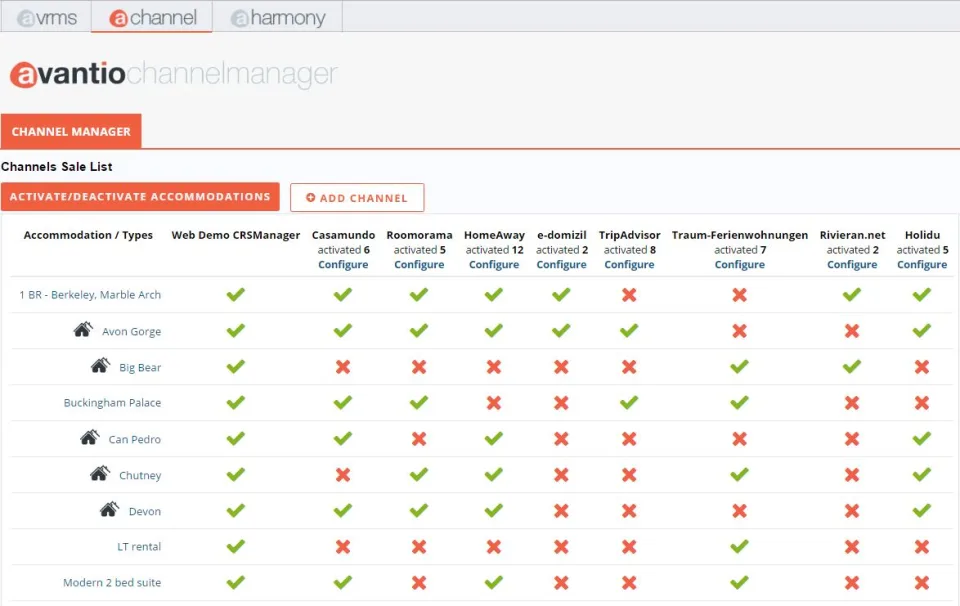This screenshot has height=606, width=960.
Task: Click the house icon beside Can Pedro
Action: tap(89, 437)
